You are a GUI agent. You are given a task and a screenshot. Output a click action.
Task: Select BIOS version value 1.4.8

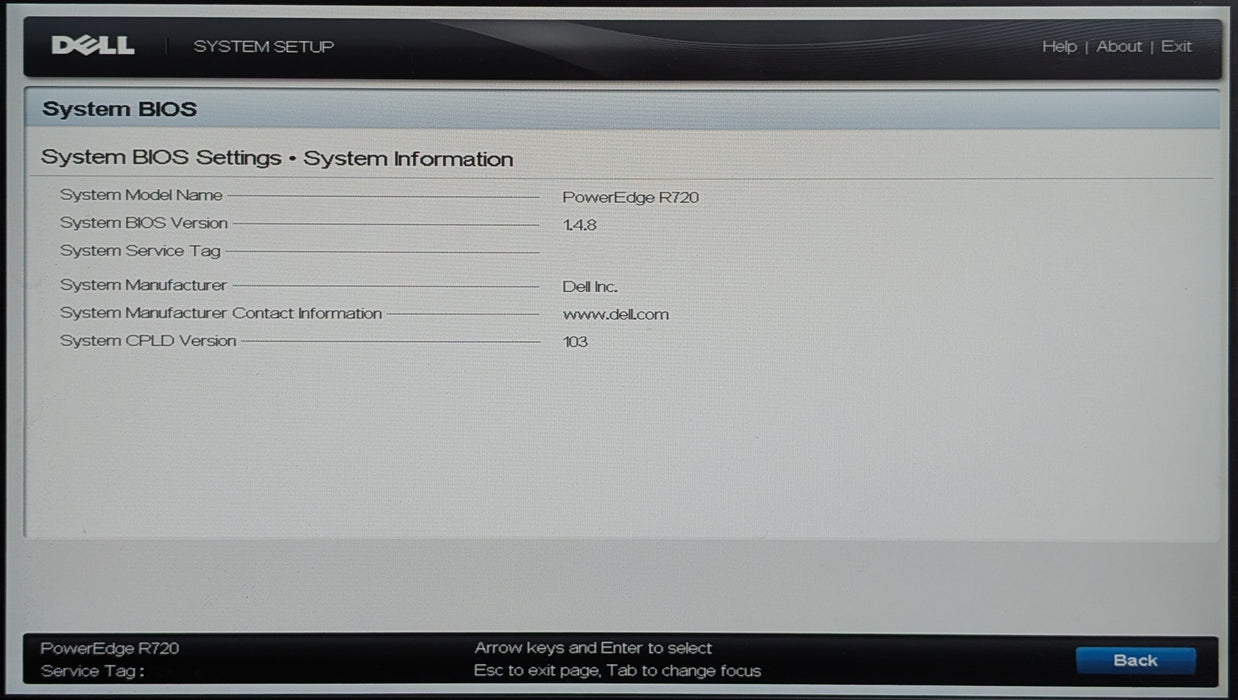tap(579, 225)
